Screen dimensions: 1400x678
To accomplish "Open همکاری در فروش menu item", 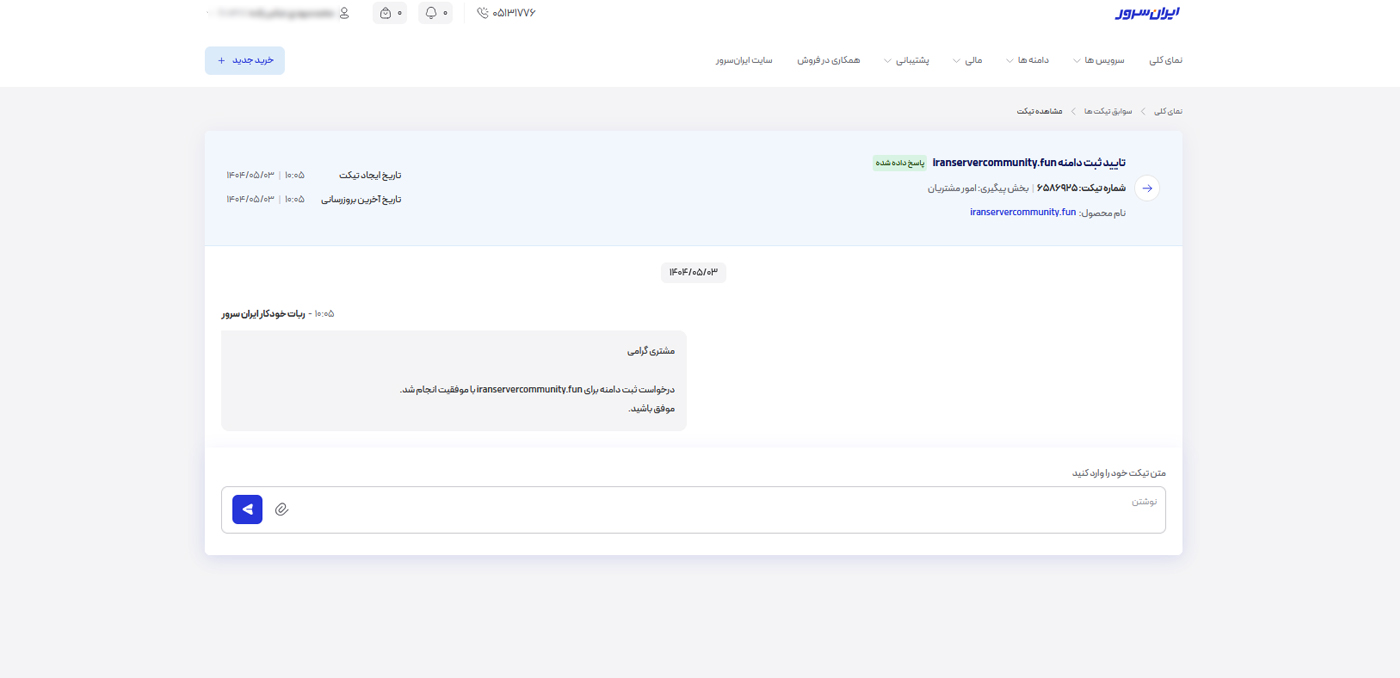I will tap(828, 60).
